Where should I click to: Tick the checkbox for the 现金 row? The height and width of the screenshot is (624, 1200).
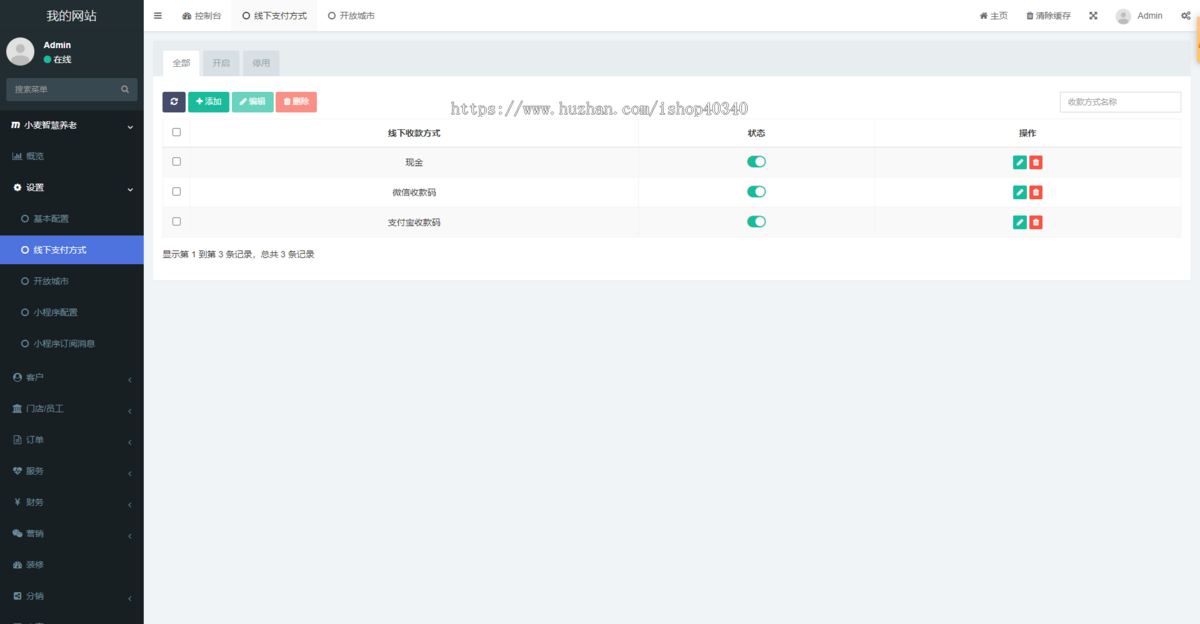pos(177,161)
